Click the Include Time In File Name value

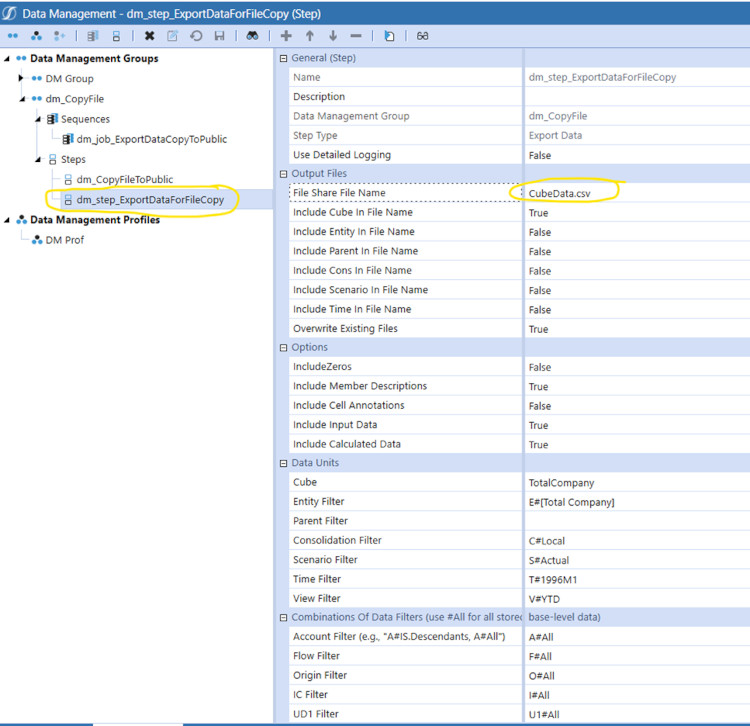coord(540,310)
